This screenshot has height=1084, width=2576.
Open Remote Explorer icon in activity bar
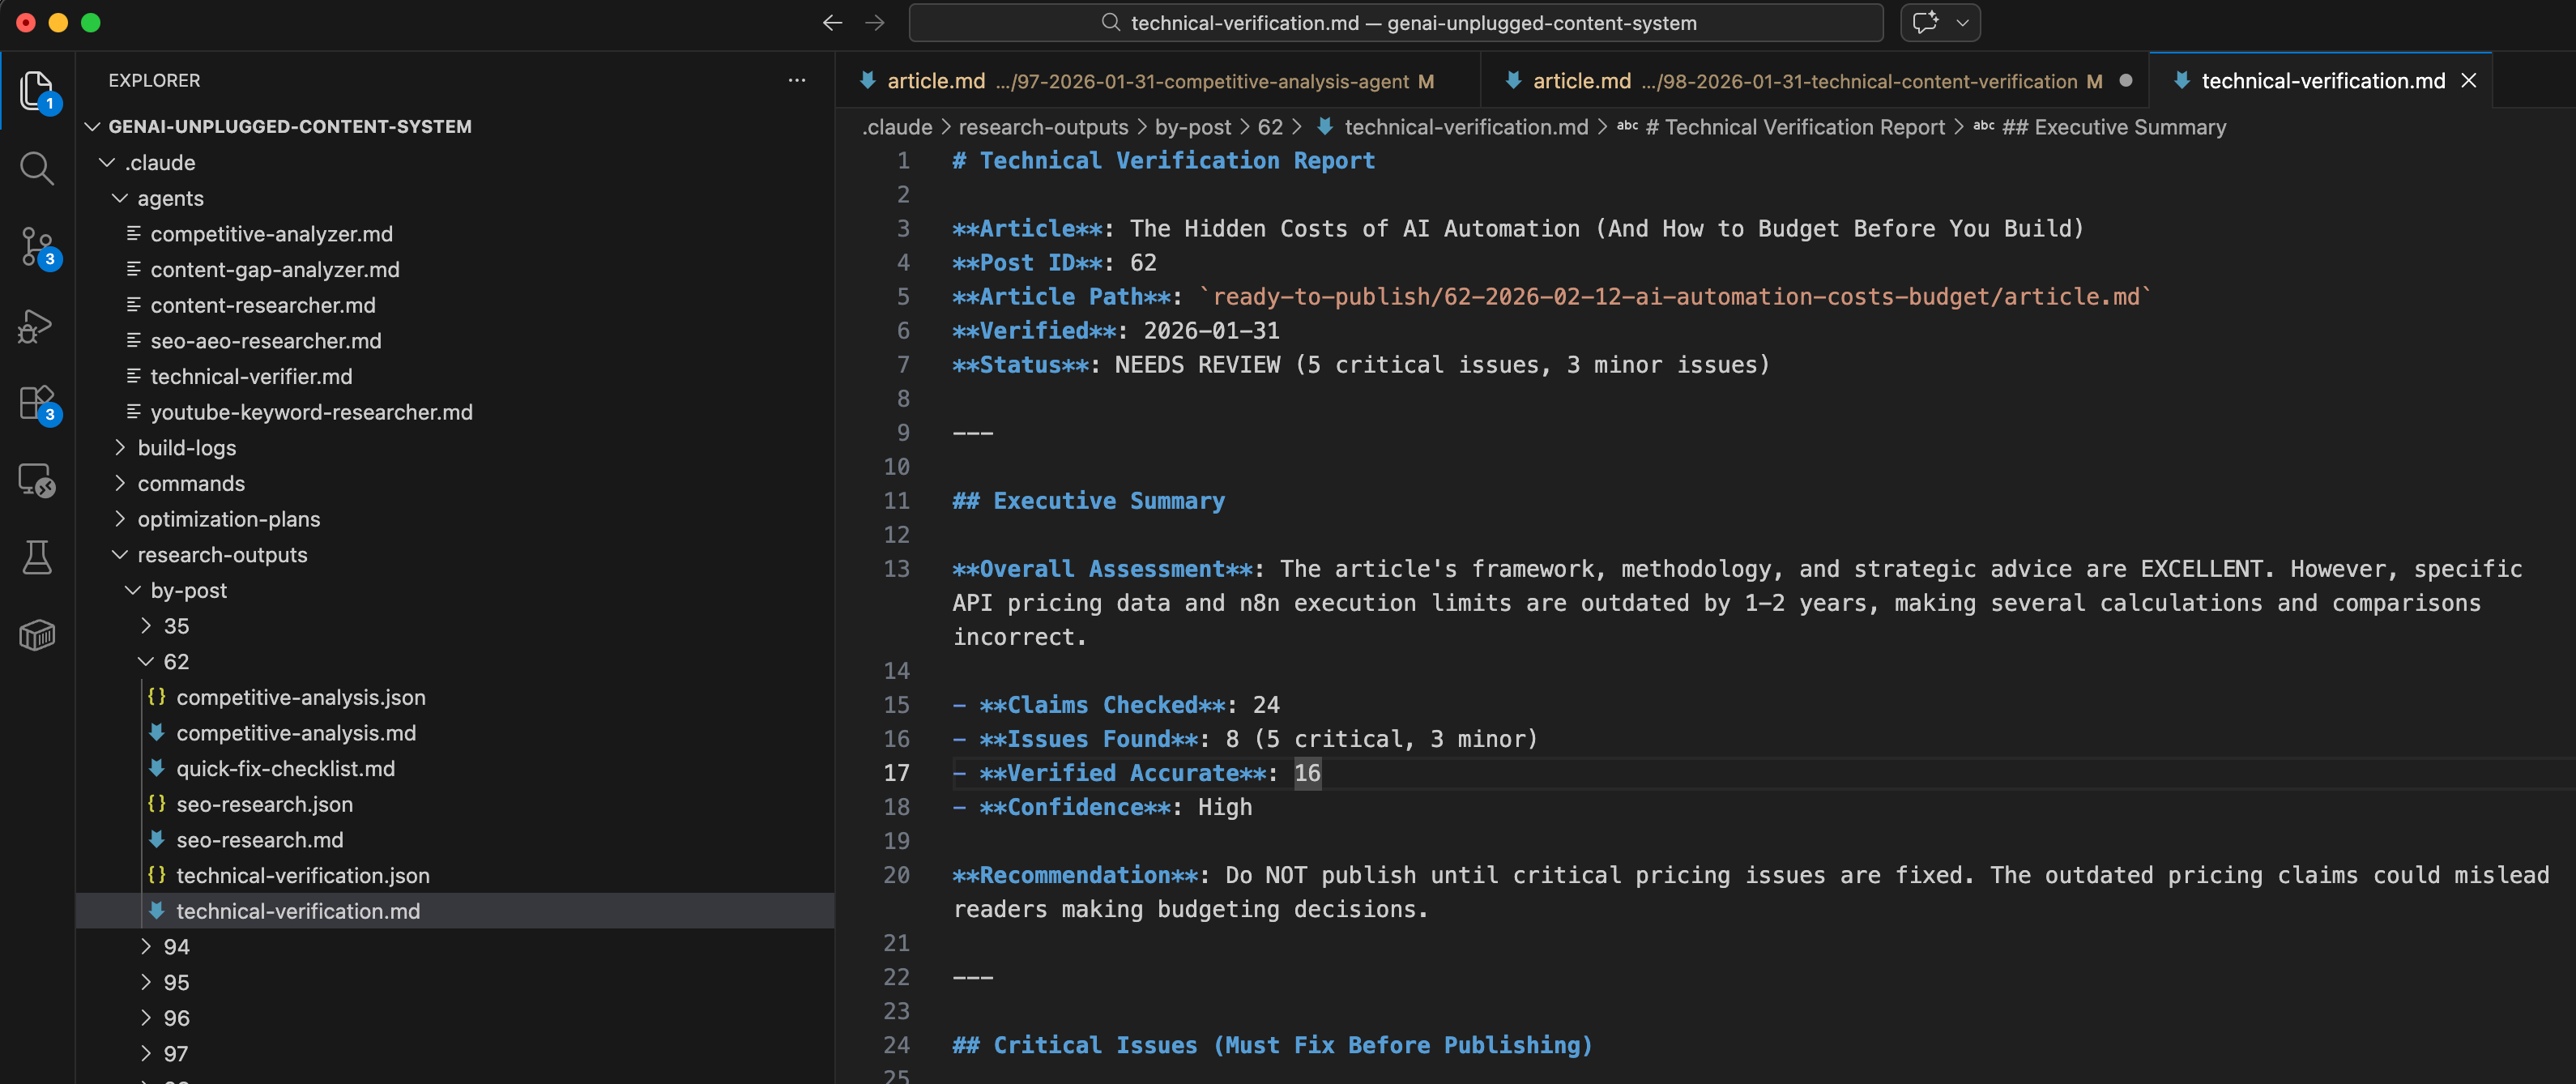(x=37, y=480)
